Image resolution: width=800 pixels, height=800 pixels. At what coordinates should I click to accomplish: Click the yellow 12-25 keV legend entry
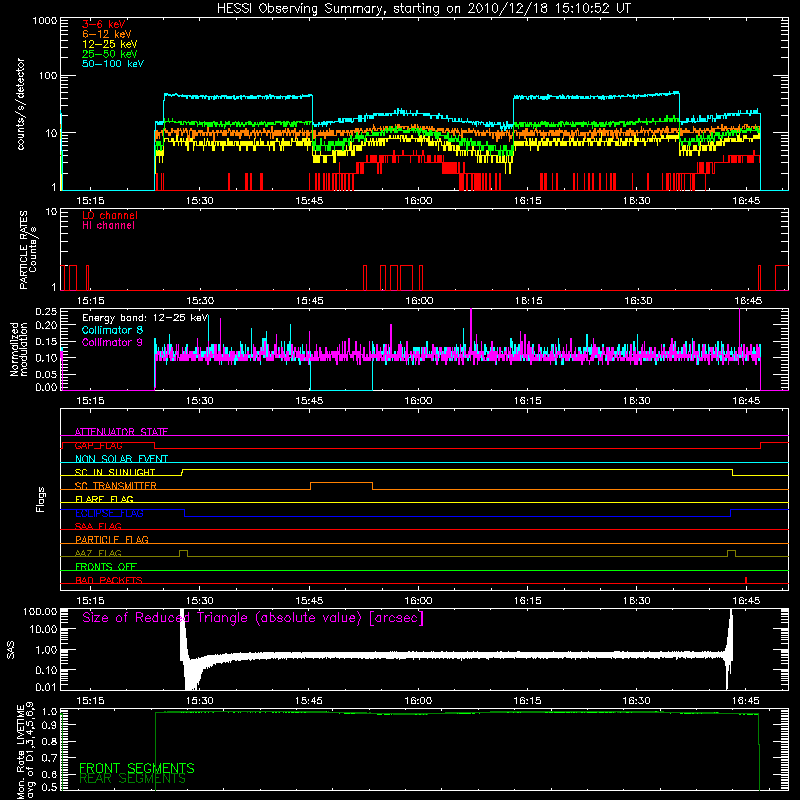[x=110, y=44]
